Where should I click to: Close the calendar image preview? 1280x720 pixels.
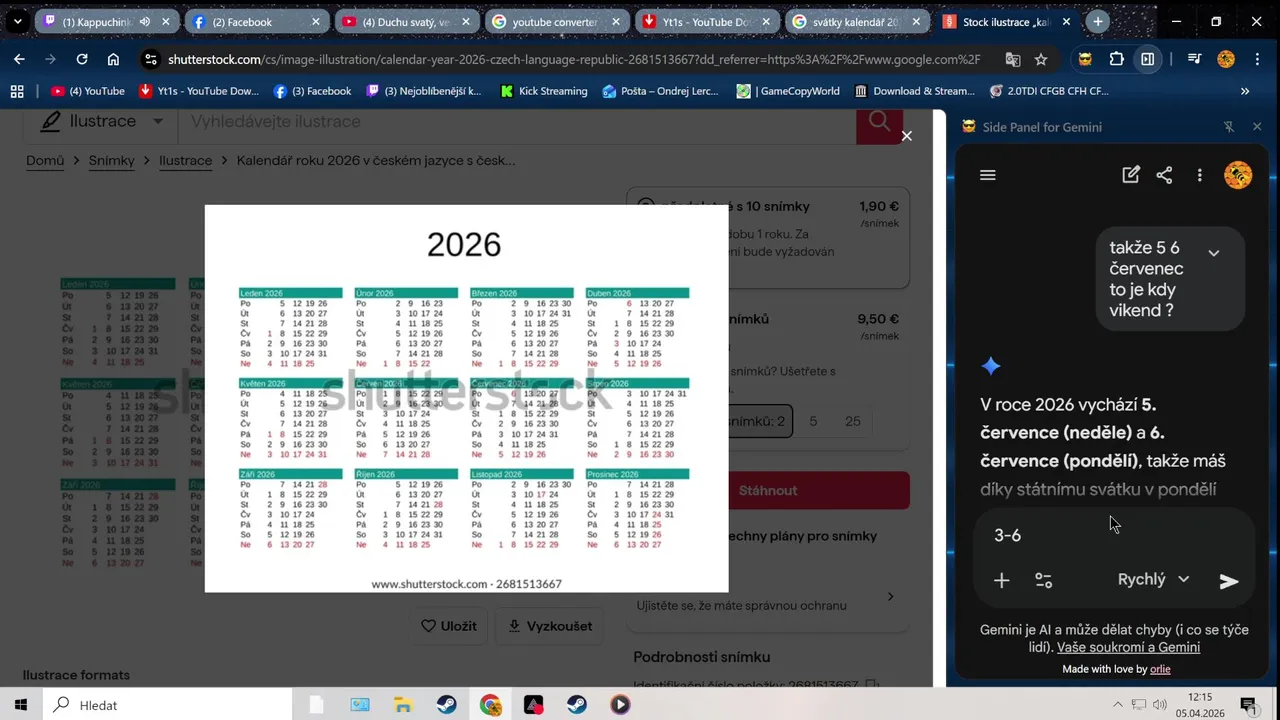pyautogui.click(x=907, y=135)
